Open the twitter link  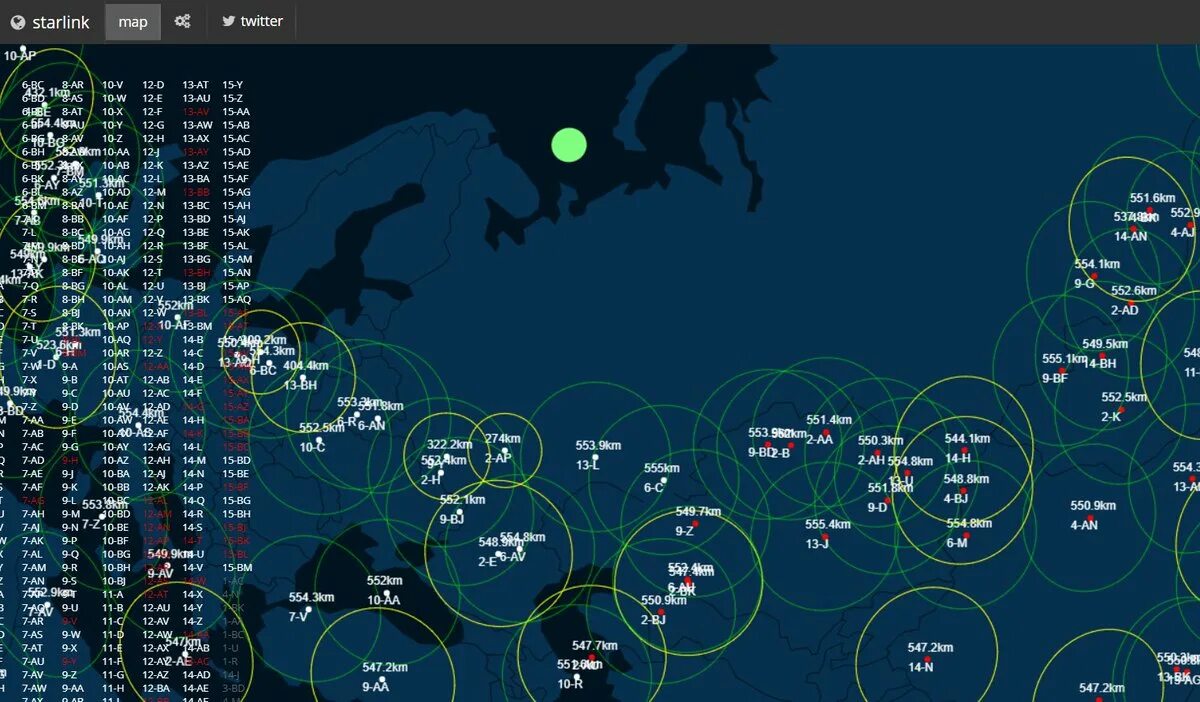[x=252, y=21]
